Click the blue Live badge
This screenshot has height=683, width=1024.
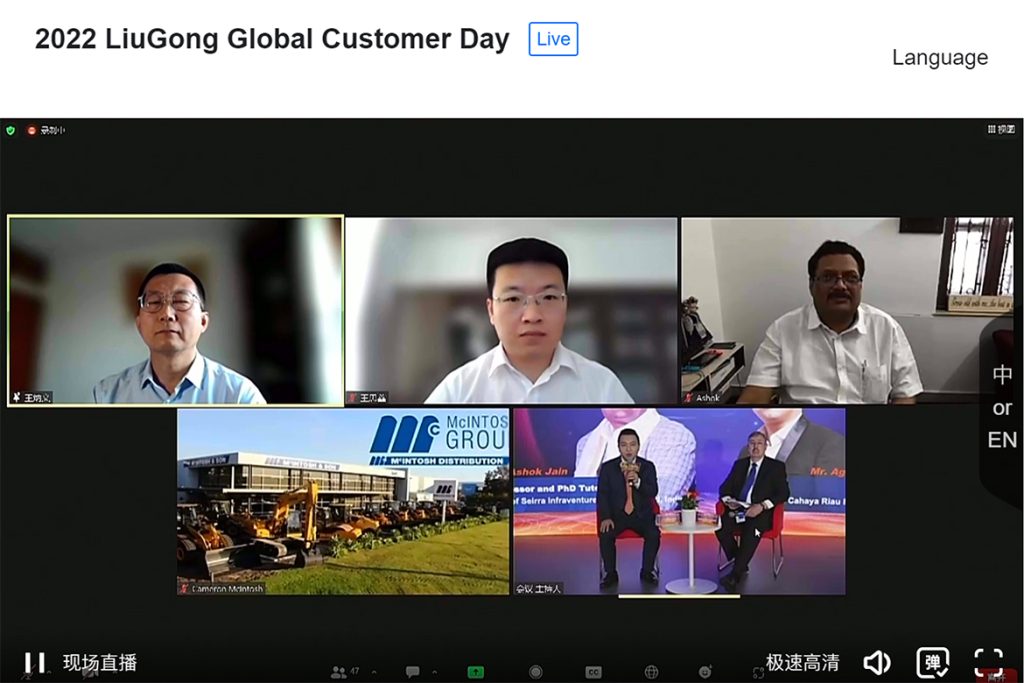tap(551, 39)
